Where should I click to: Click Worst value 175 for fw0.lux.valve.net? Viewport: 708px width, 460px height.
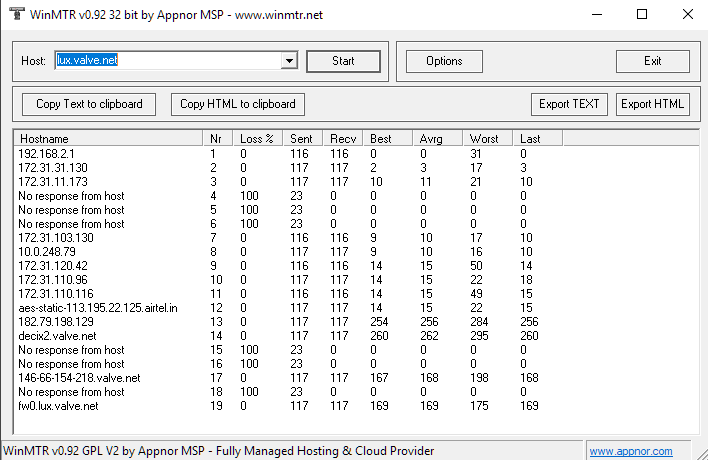(x=479, y=406)
